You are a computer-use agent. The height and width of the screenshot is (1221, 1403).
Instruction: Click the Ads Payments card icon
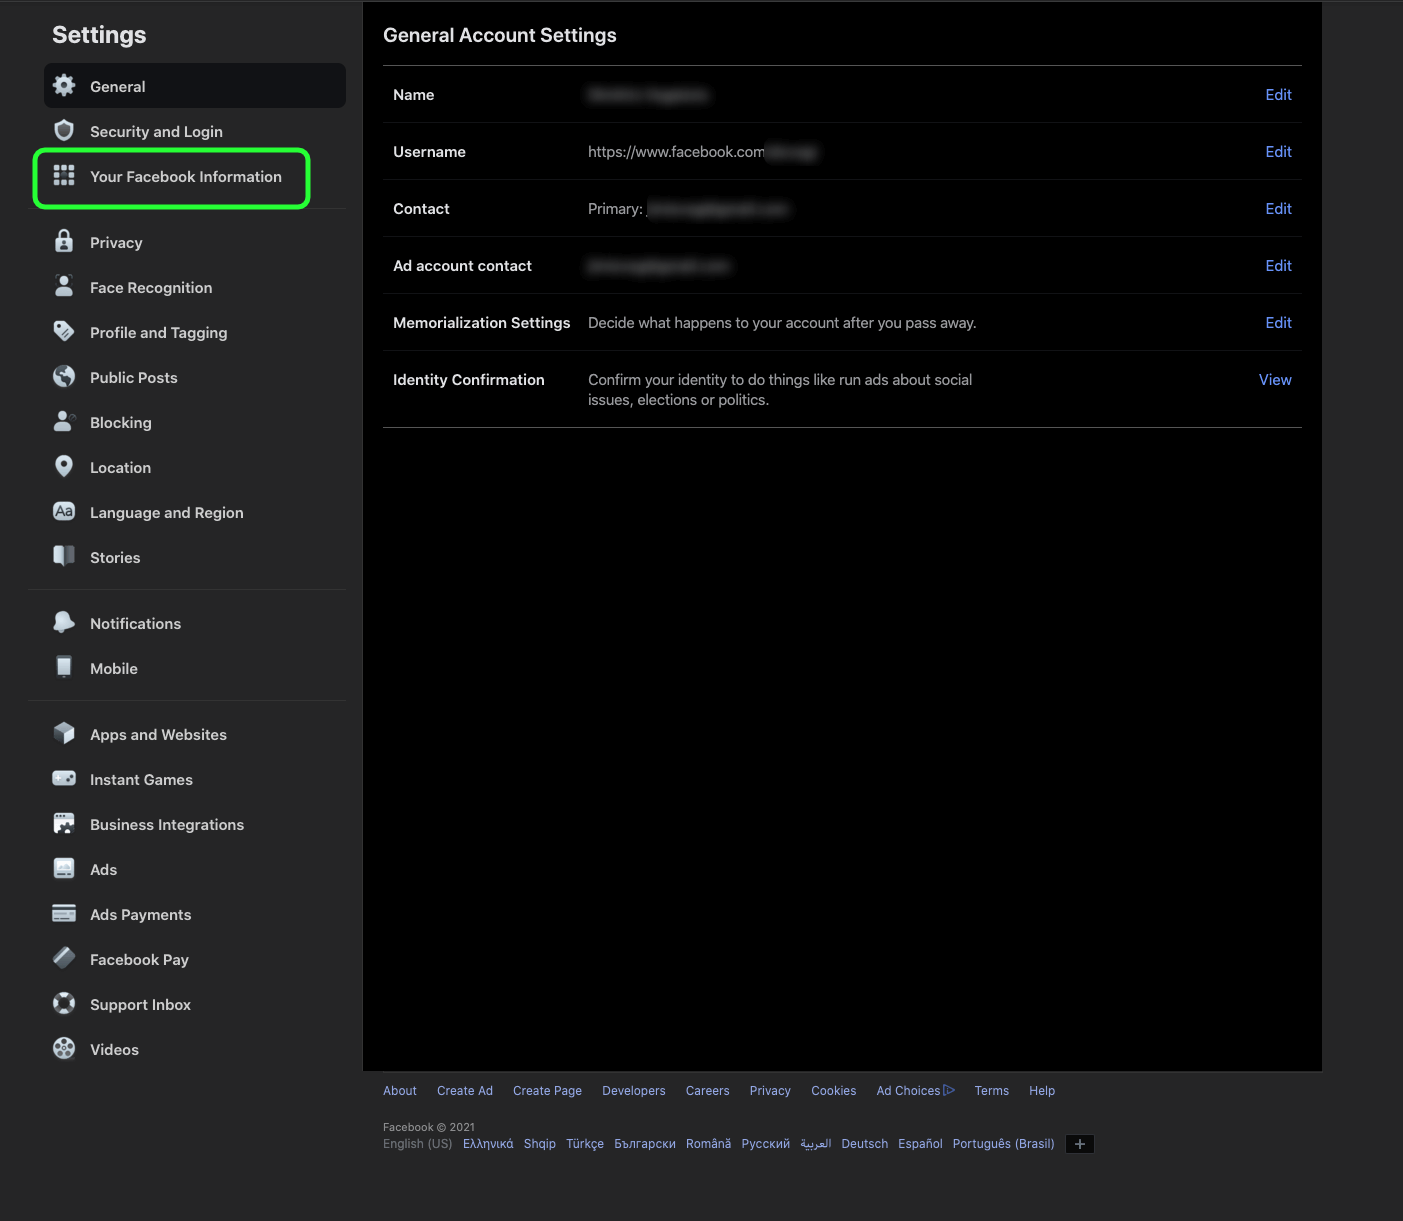(64, 914)
